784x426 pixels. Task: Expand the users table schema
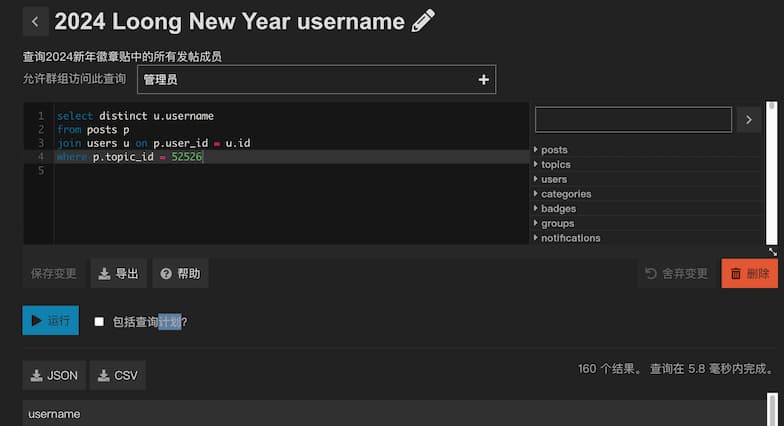click(x=553, y=179)
